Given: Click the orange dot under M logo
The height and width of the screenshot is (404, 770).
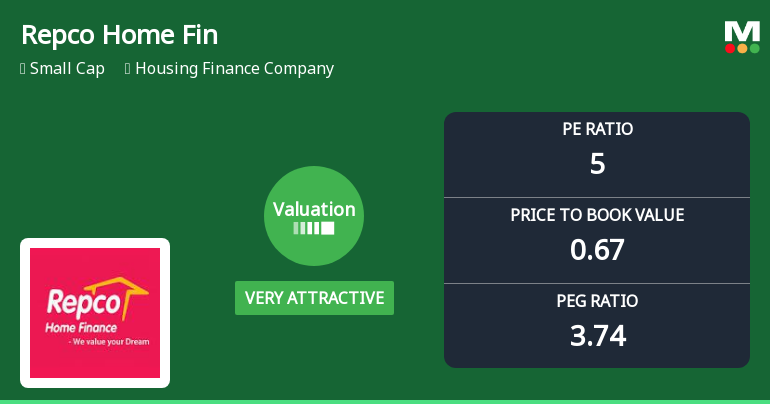Looking at the screenshot, I should [743, 48].
